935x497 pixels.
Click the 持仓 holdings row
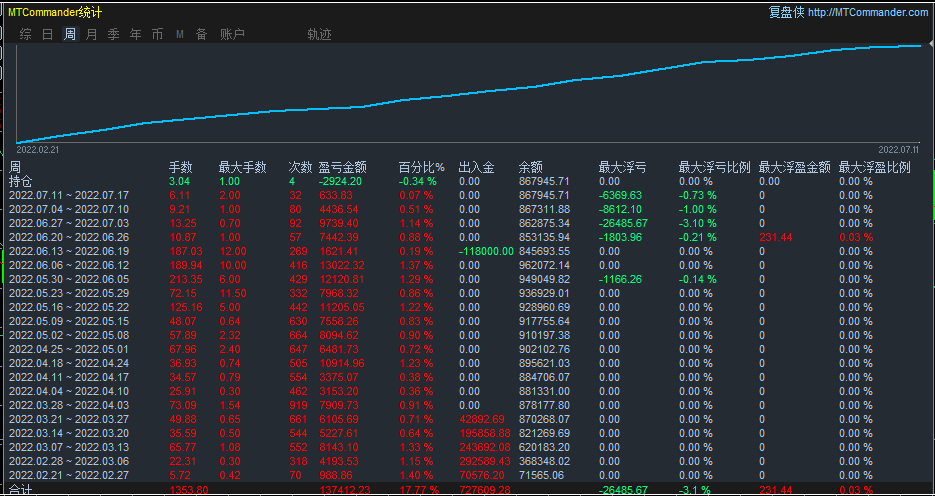pos(21,181)
